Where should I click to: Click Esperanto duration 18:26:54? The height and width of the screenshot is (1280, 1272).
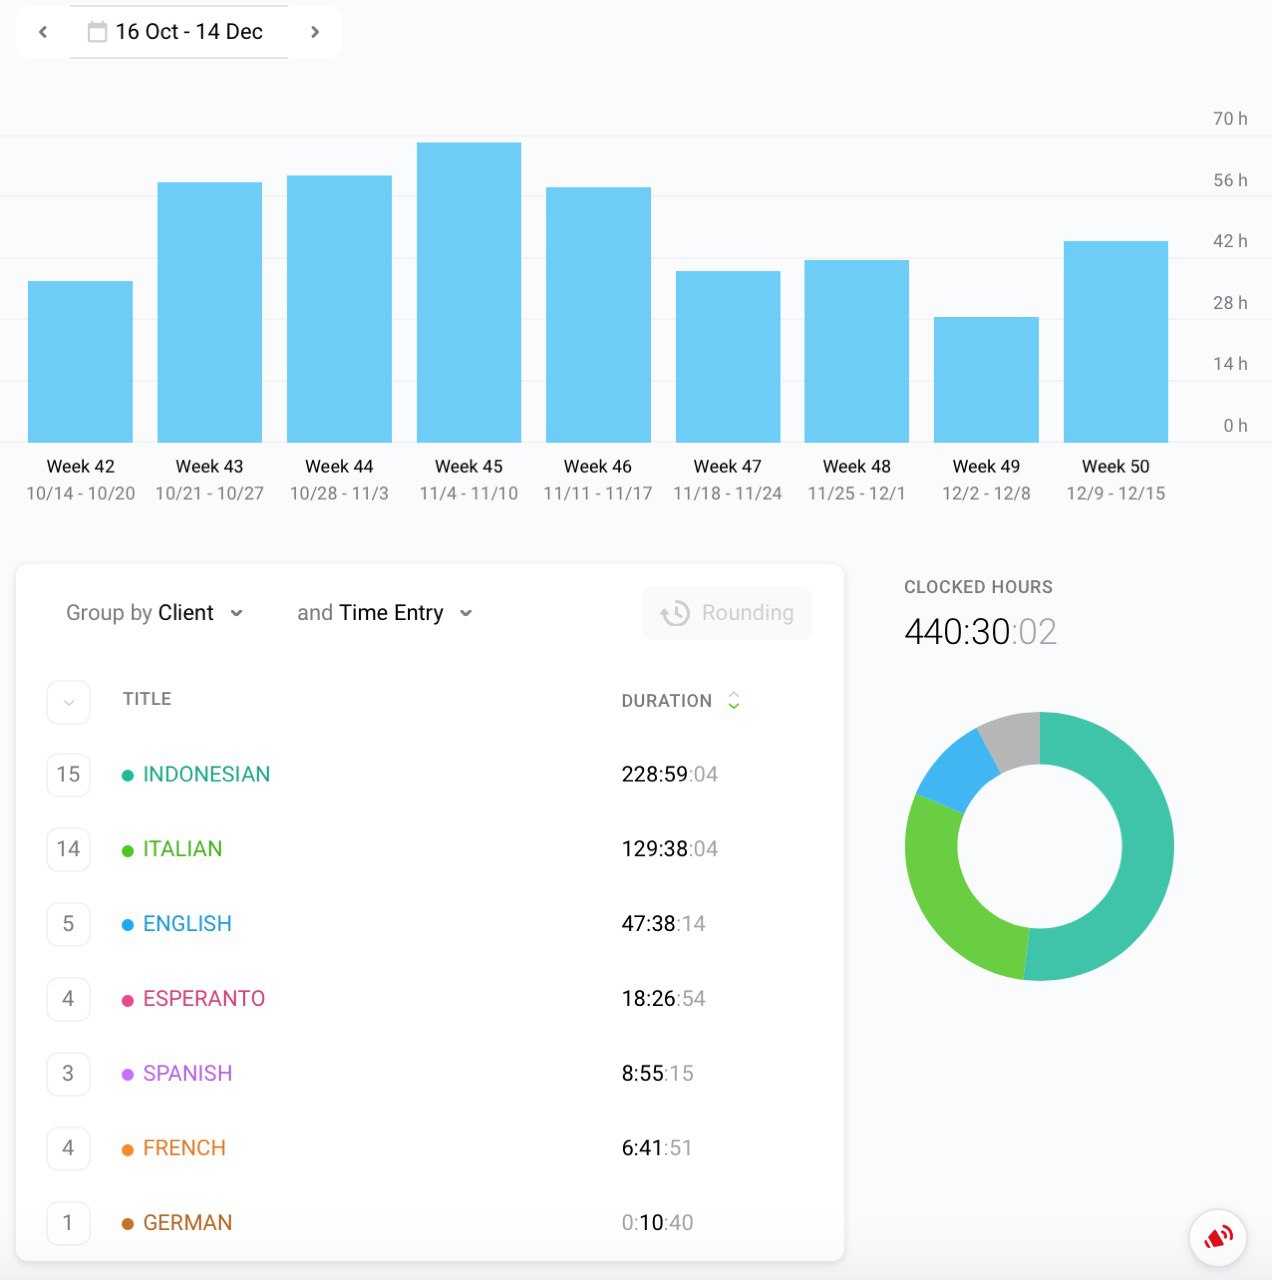click(x=664, y=998)
